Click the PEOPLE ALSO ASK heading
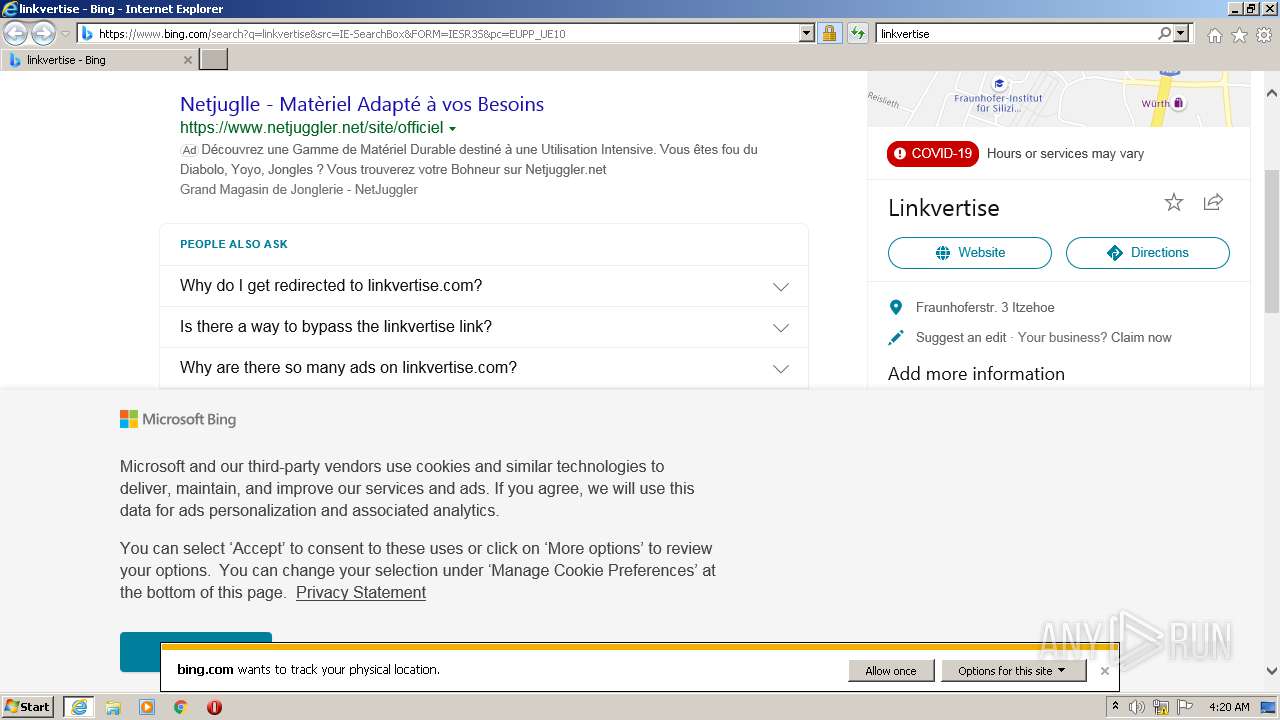 [234, 244]
